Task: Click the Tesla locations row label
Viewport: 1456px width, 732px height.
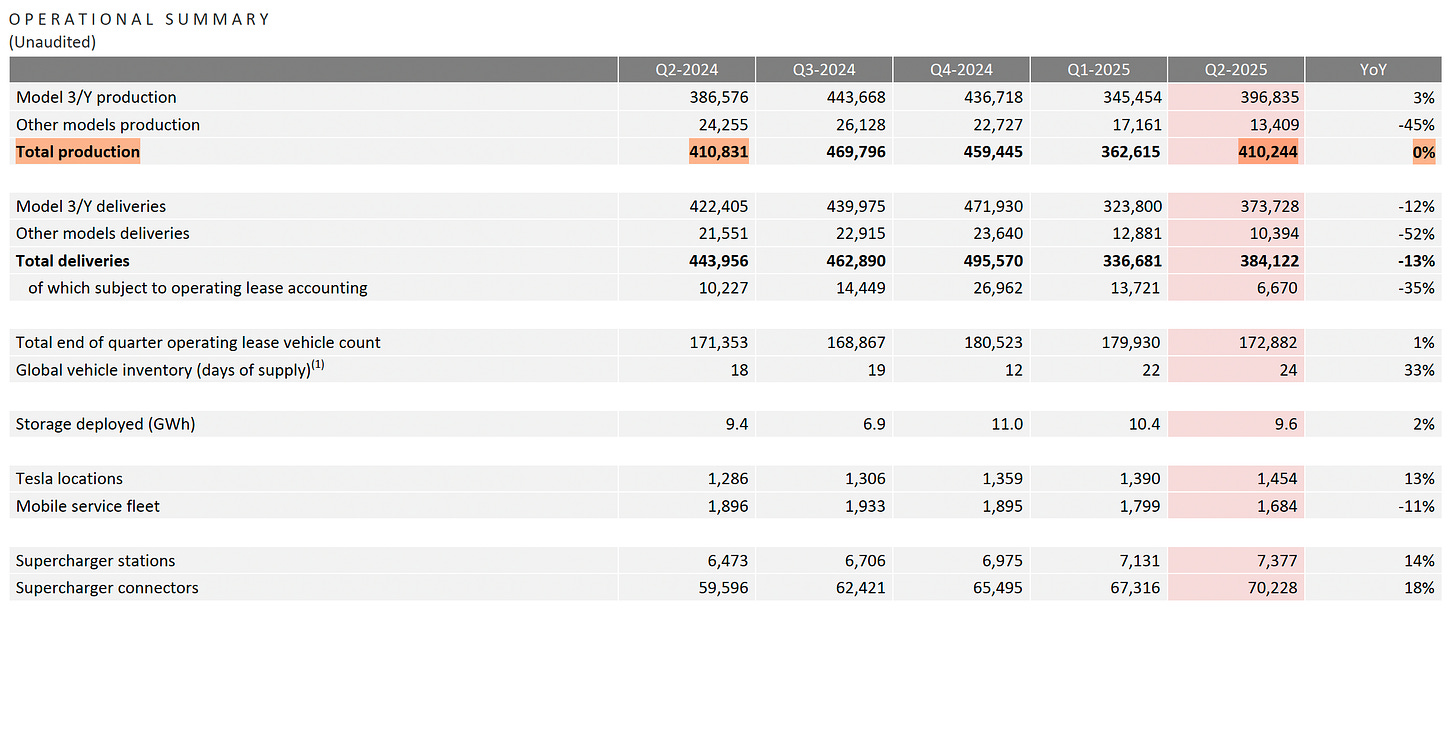Action: click(69, 478)
